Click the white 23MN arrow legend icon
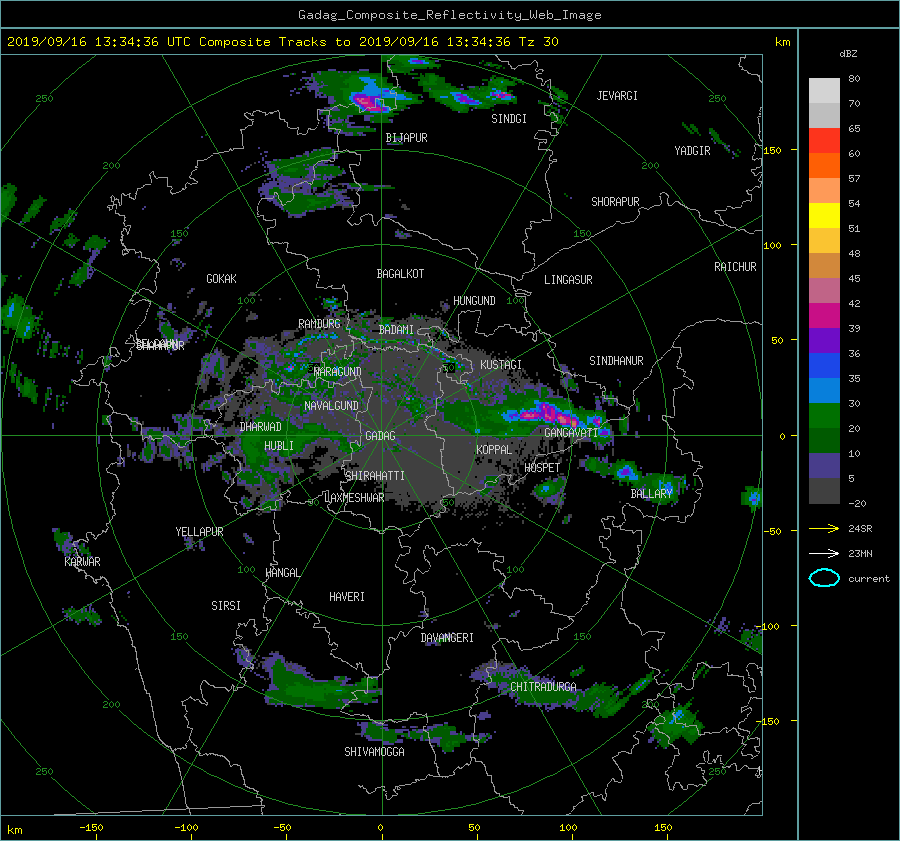900x841 pixels. 824,553
